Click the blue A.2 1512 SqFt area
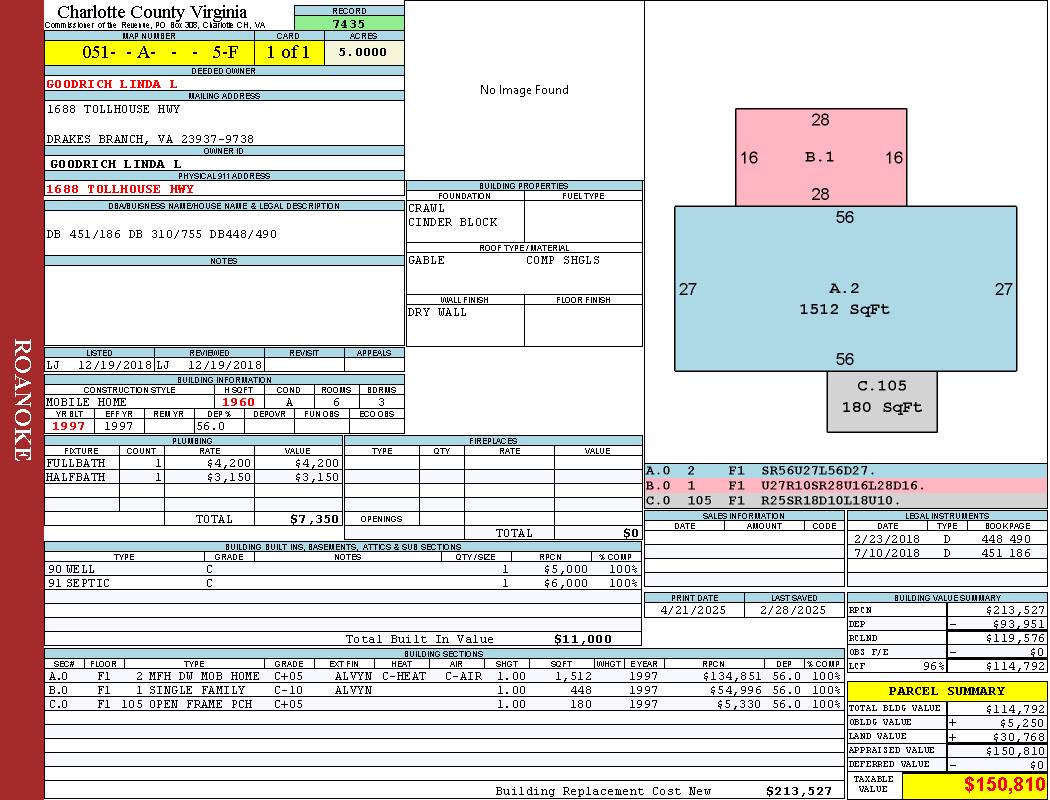 (x=844, y=299)
